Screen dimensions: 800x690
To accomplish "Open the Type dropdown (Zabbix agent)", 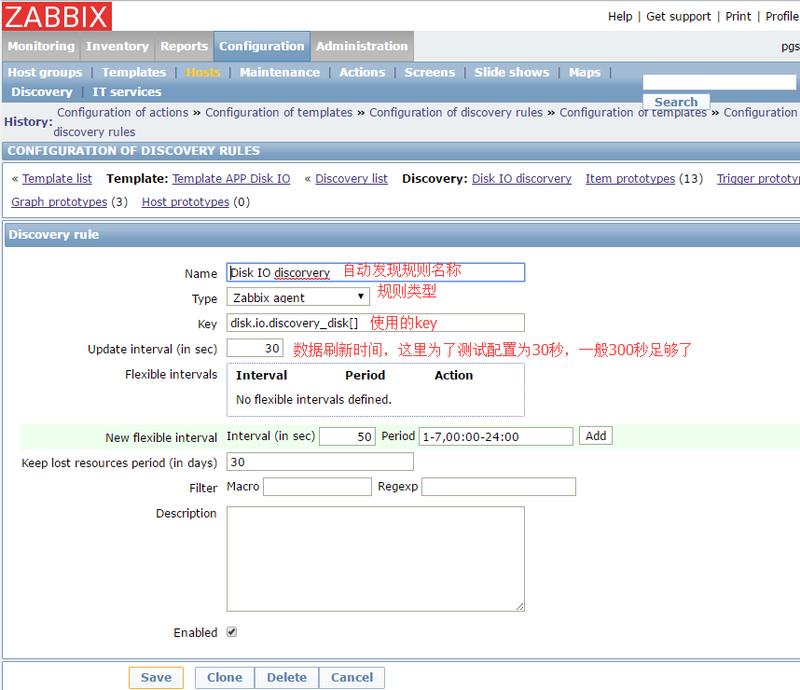I will click(298, 297).
